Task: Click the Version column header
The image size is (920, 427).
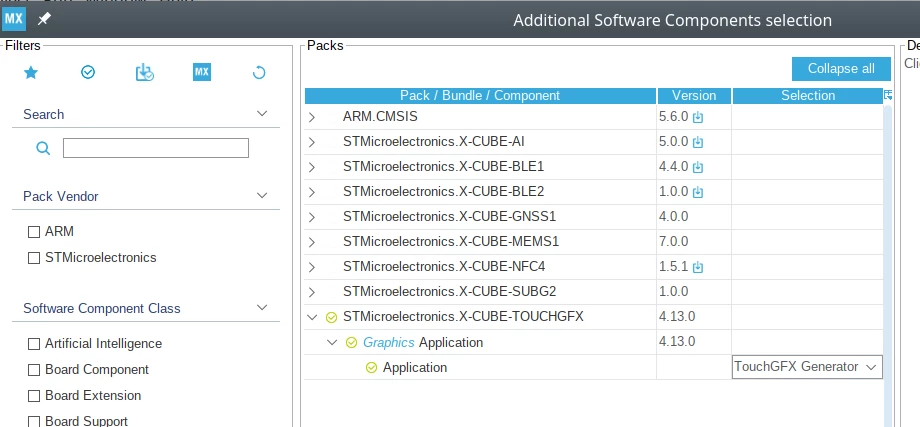Action: click(x=694, y=96)
